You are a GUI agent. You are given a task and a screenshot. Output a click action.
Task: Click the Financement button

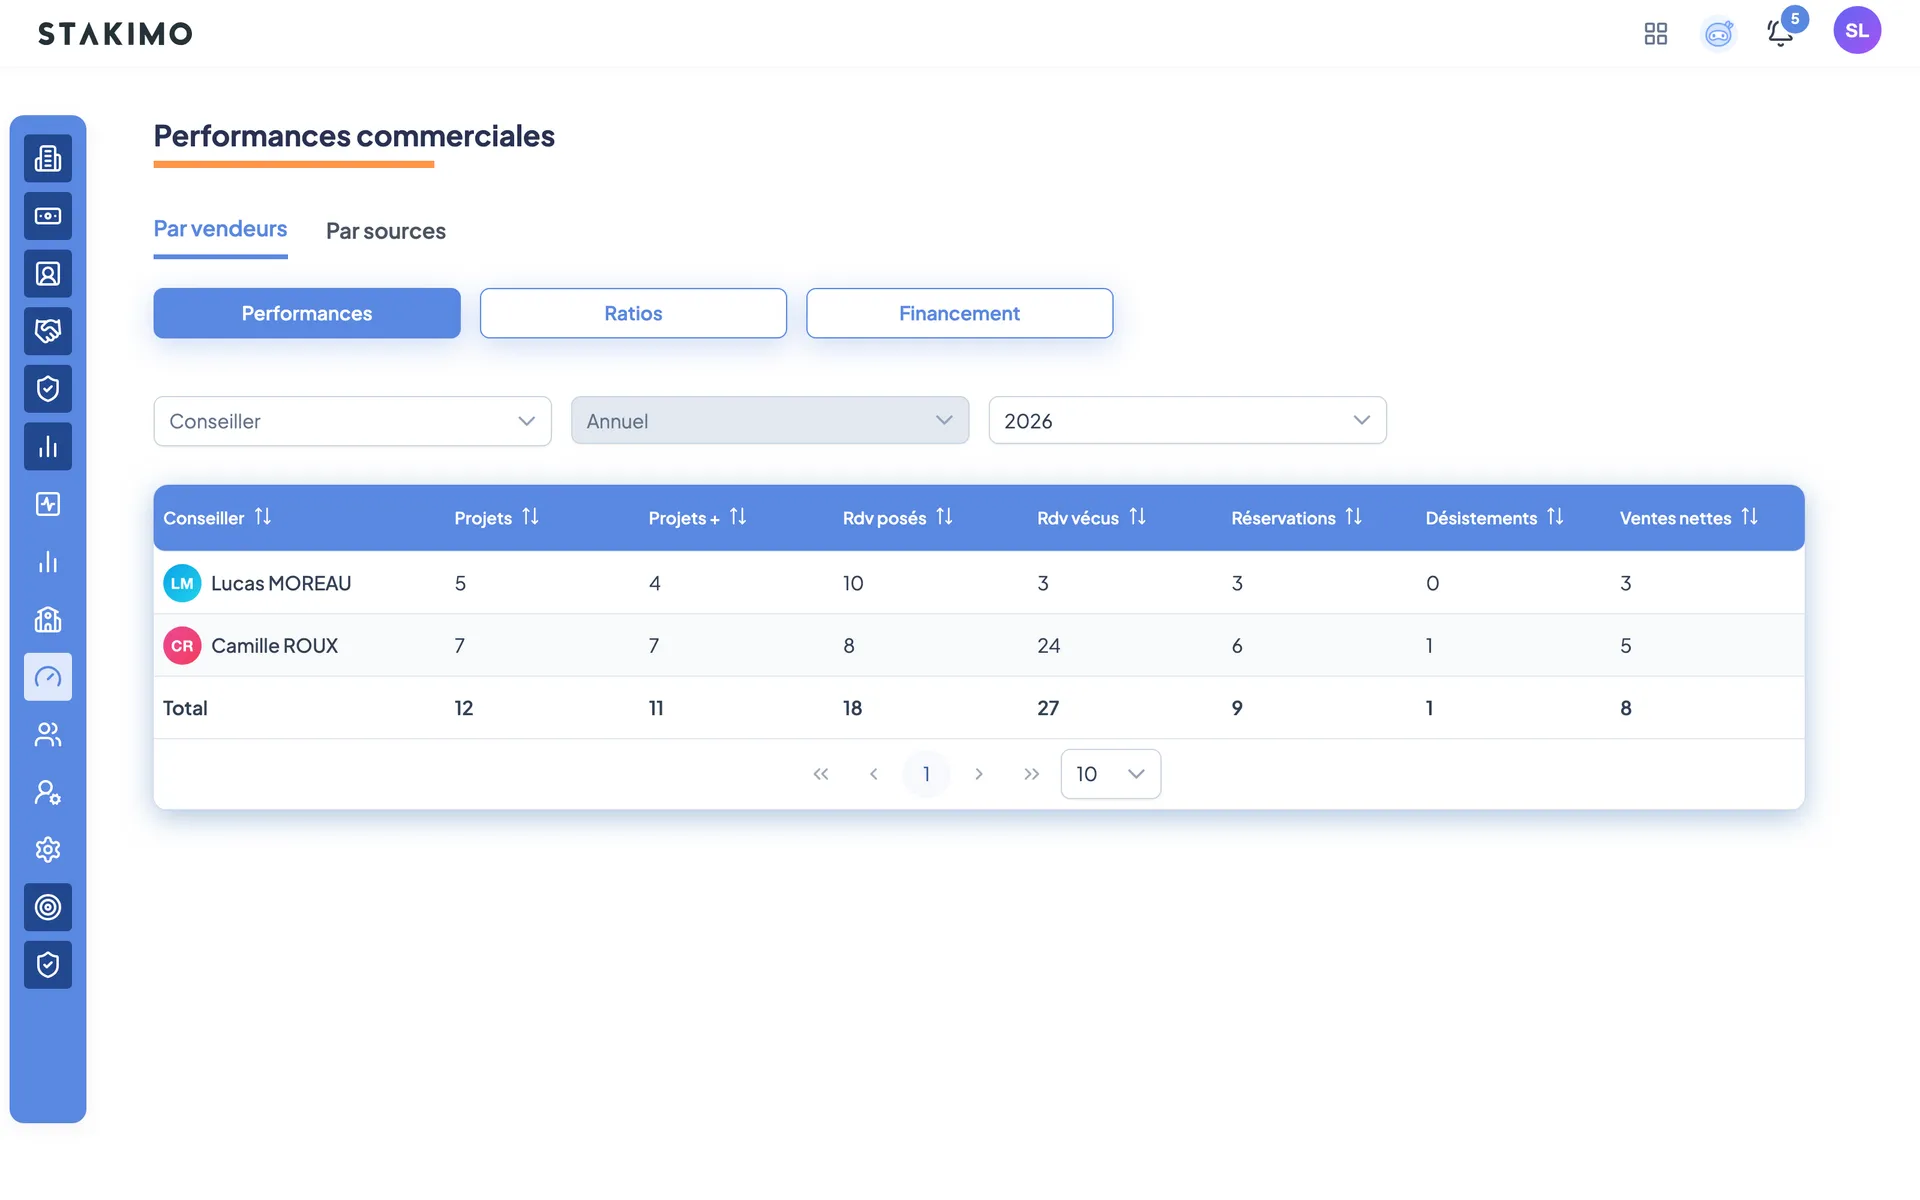point(959,313)
